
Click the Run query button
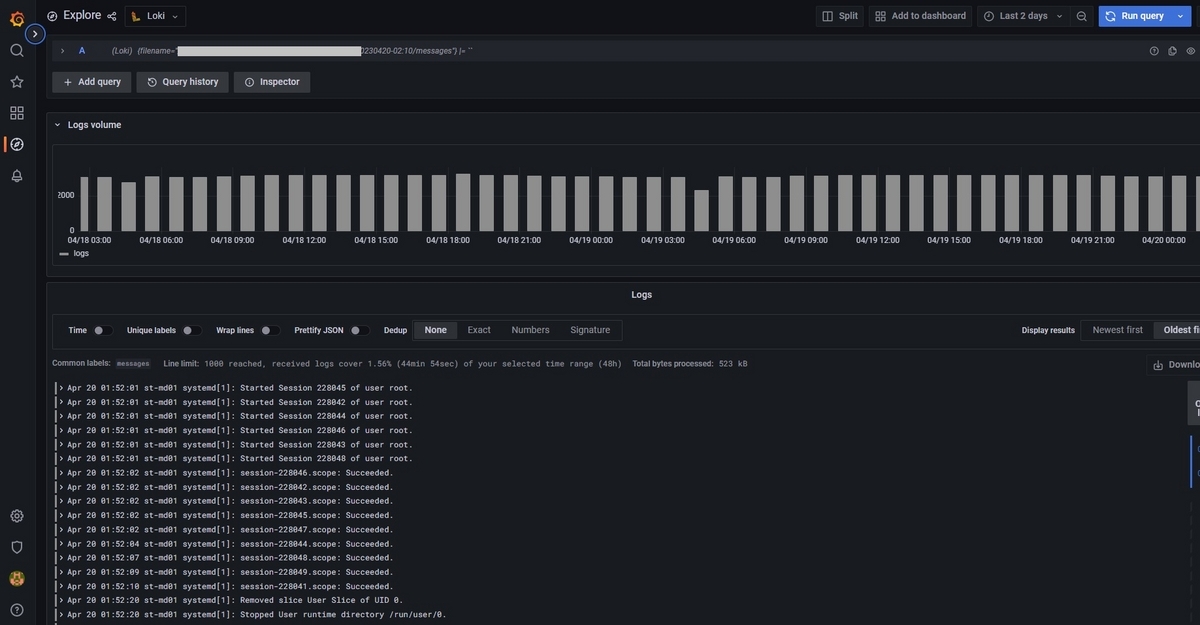tap(1135, 16)
